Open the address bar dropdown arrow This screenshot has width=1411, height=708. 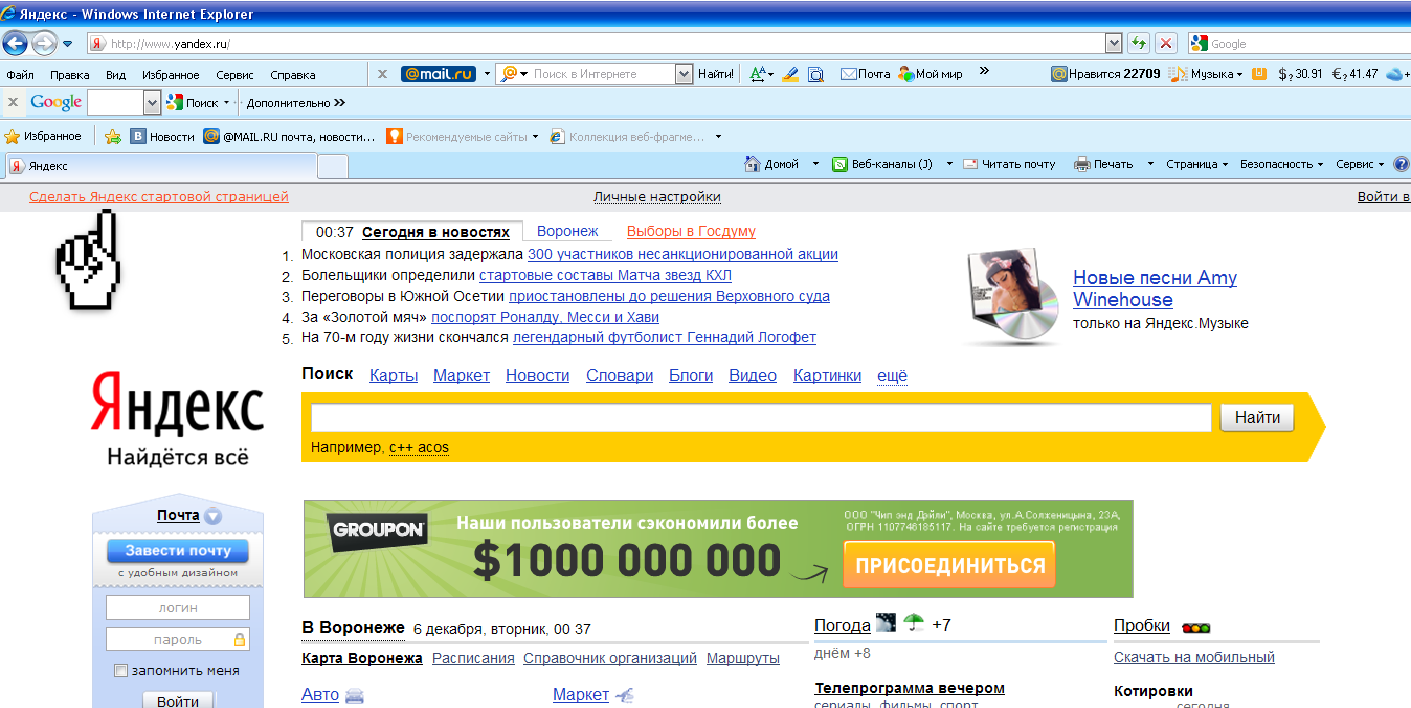coord(1113,43)
